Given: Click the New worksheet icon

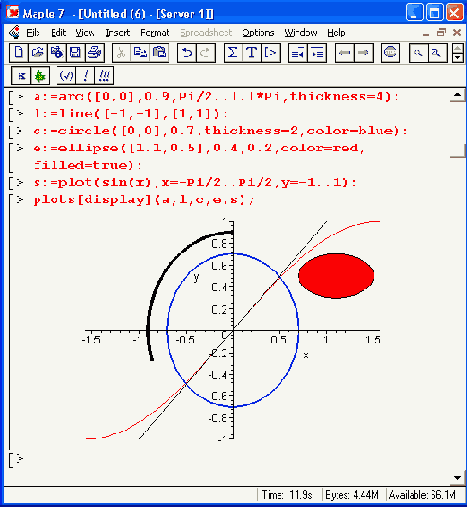Looking at the screenshot, I should (19, 53).
